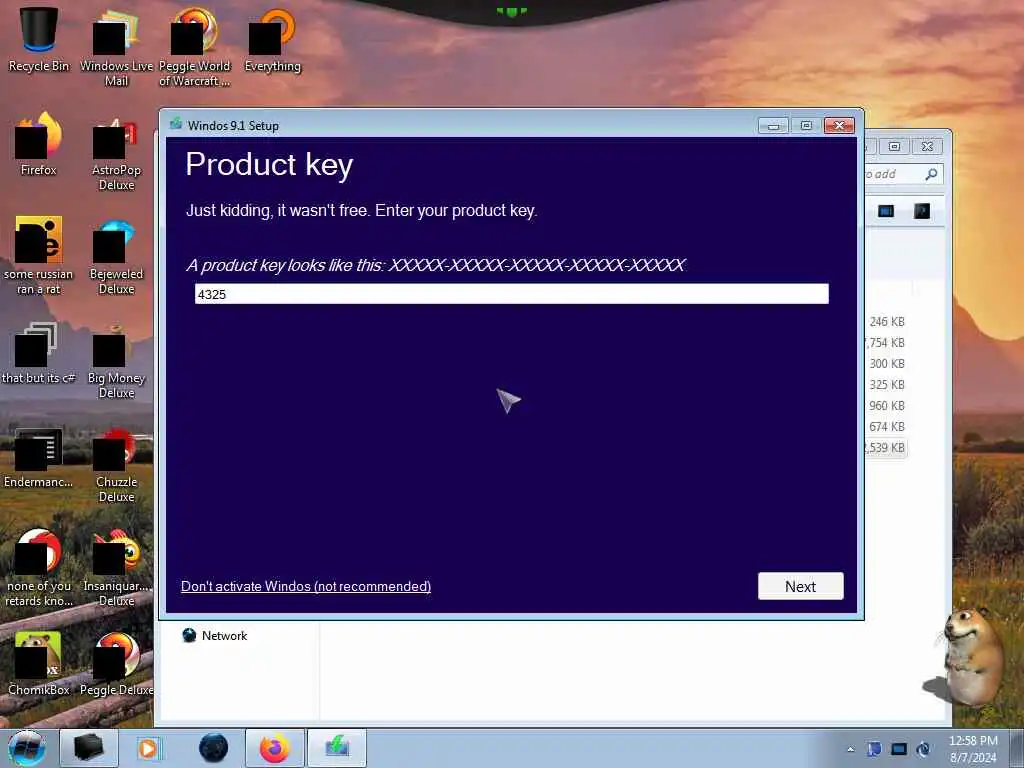The height and width of the screenshot is (768, 1024).
Task: Select the 754 KB file row
Action: pyautogui.click(x=886, y=342)
